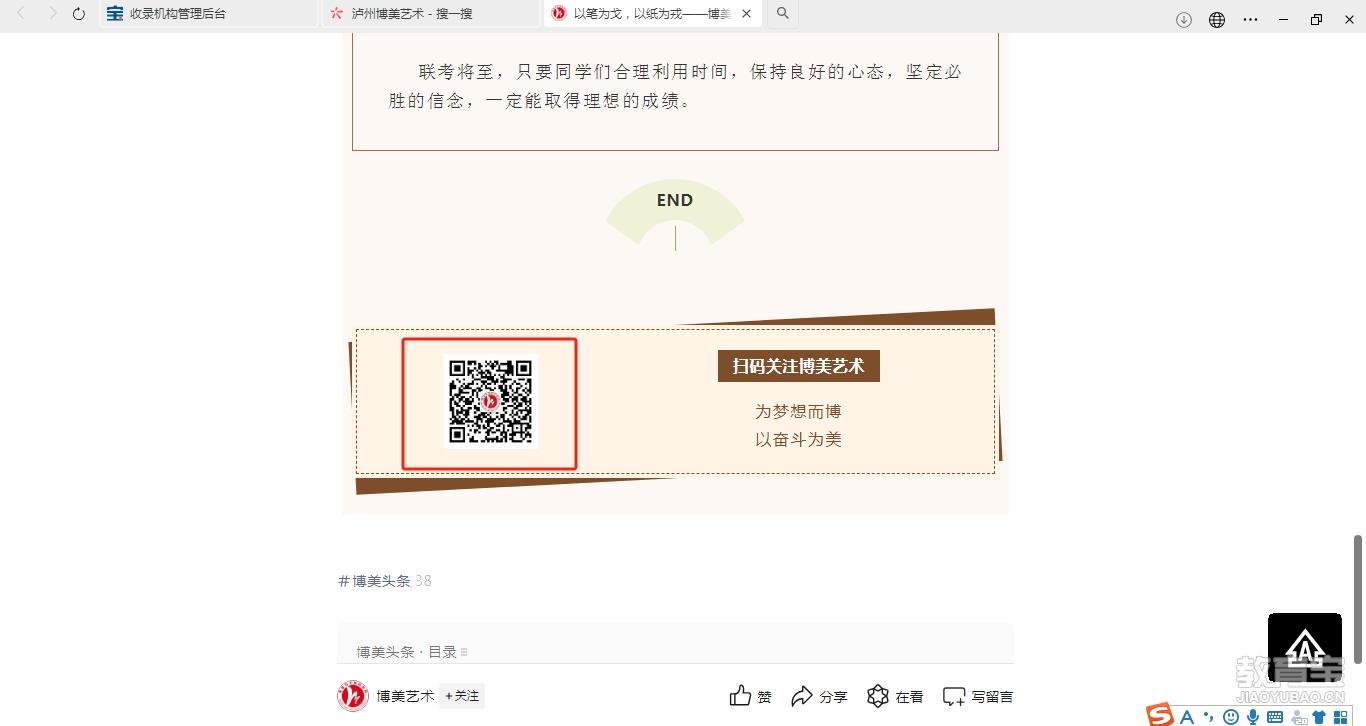Image resolution: width=1366 pixels, height=726 pixels.
Task: Click the globe browser icon
Action: tap(1217, 19)
